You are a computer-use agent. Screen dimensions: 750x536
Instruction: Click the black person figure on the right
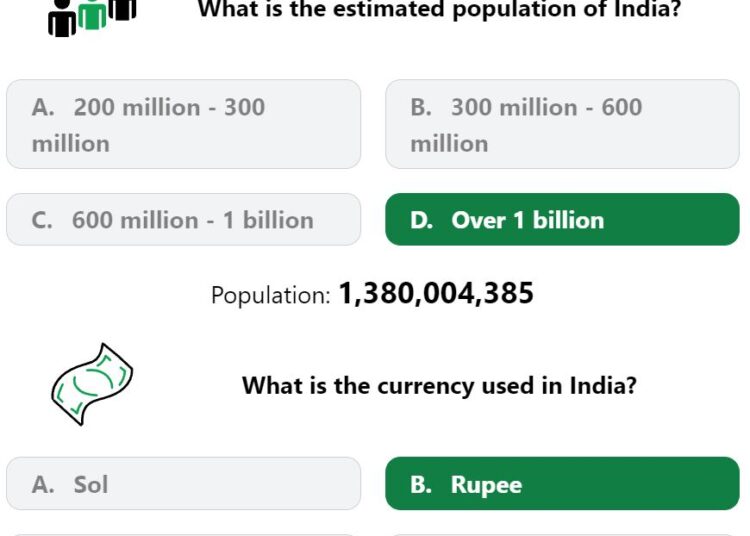point(122,10)
